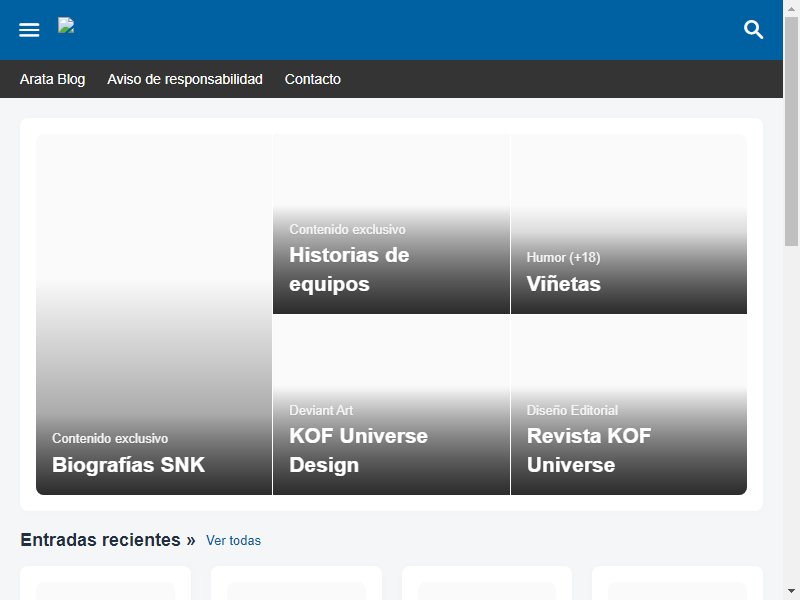Click the Diseño Editorial category label
This screenshot has width=800, height=600.
(572, 410)
